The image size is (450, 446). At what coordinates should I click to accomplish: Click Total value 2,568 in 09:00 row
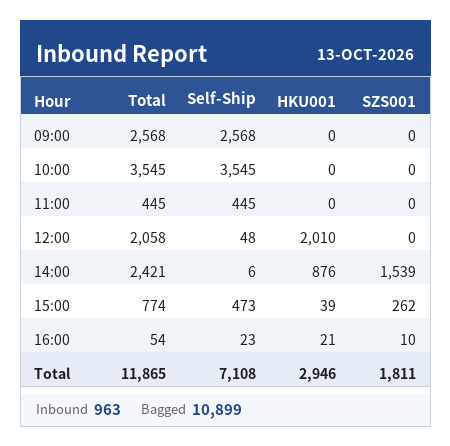pyautogui.click(x=148, y=136)
